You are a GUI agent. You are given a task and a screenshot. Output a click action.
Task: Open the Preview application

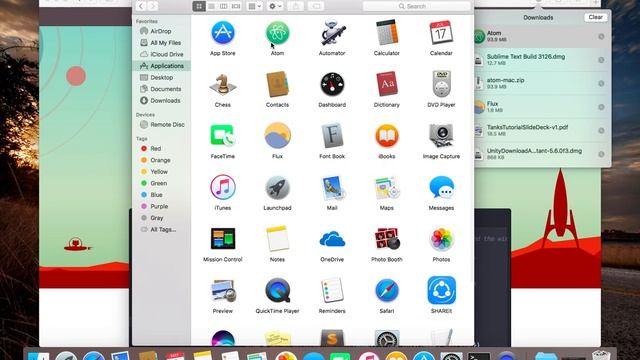pos(222,290)
